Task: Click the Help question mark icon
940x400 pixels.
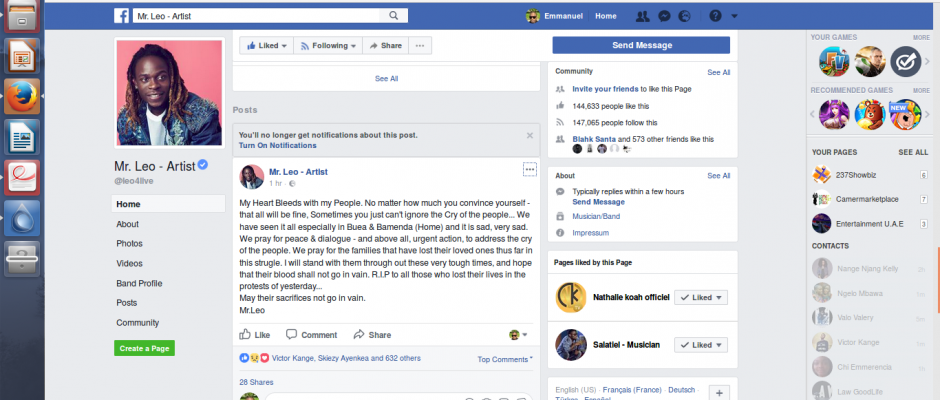Action: pos(715,17)
